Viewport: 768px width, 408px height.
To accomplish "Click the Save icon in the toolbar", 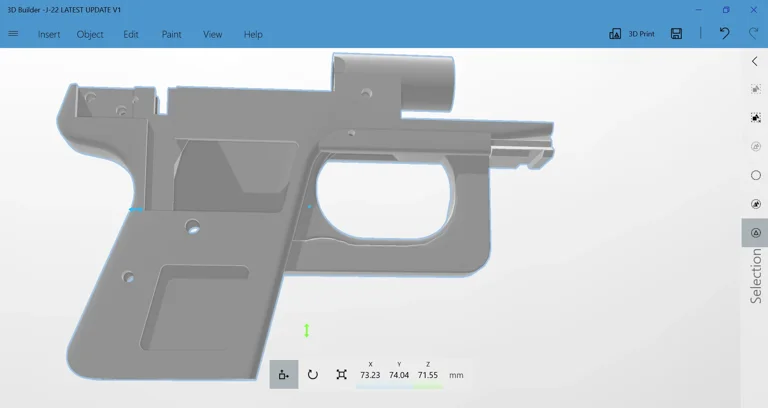I will pyautogui.click(x=676, y=34).
